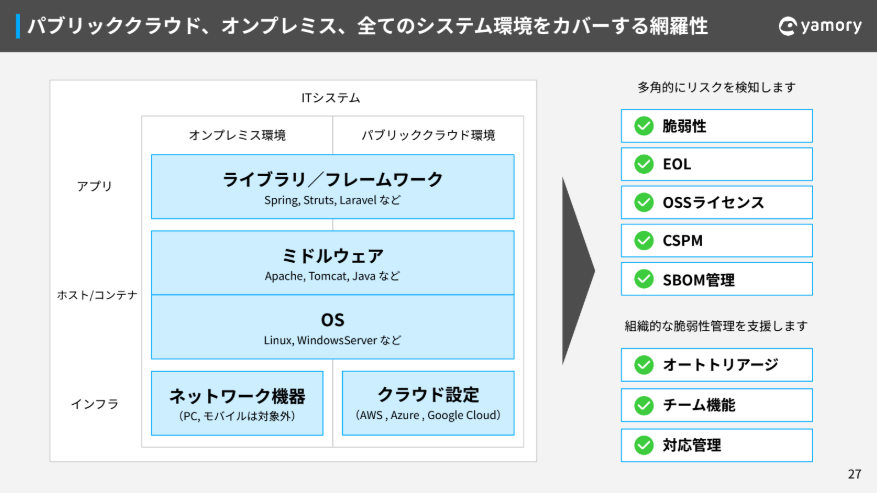877x493 pixels.
Task: Click the オンプレミス環境 column header
Action: 237,135
